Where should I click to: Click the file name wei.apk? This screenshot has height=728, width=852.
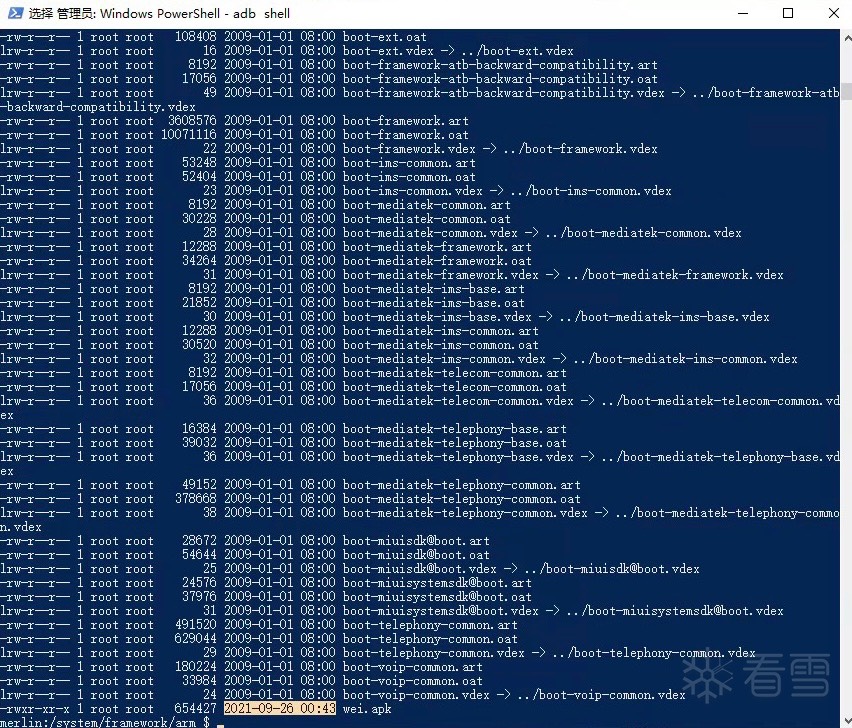pos(367,709)
